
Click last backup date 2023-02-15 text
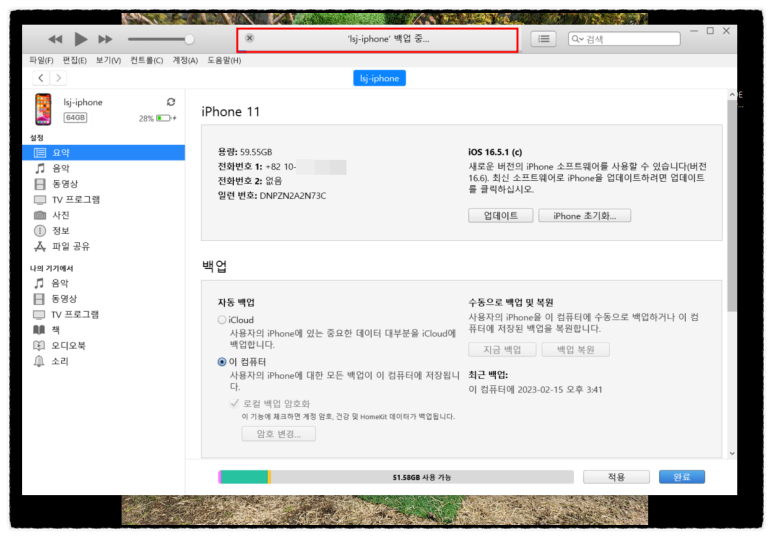point(535,390)
